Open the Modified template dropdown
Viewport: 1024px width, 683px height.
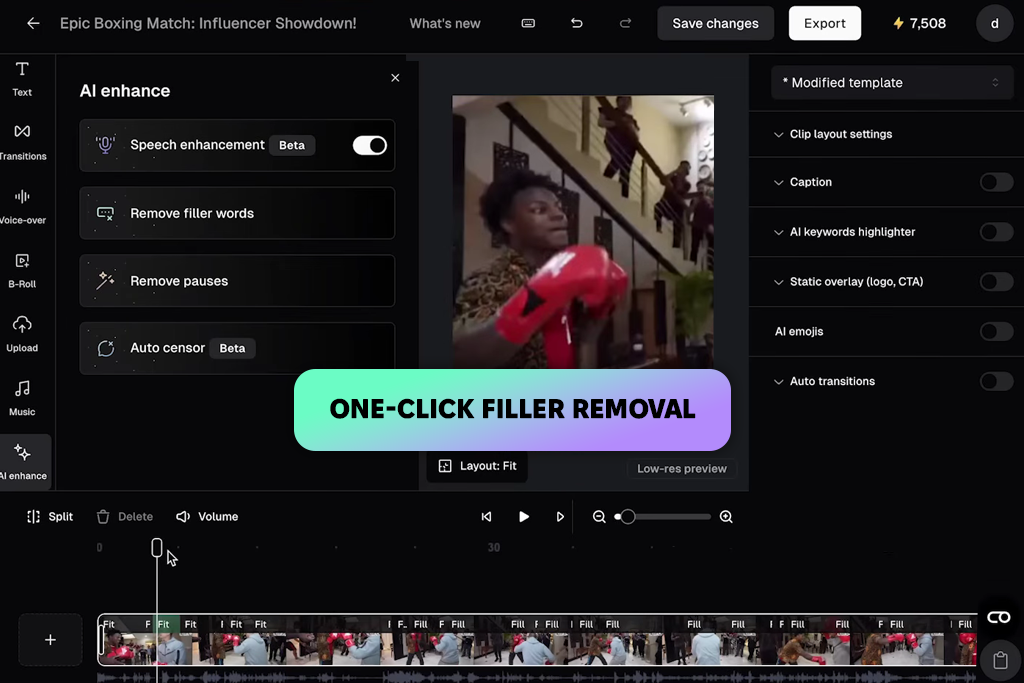pyautogui.click(x=891, y=83)
